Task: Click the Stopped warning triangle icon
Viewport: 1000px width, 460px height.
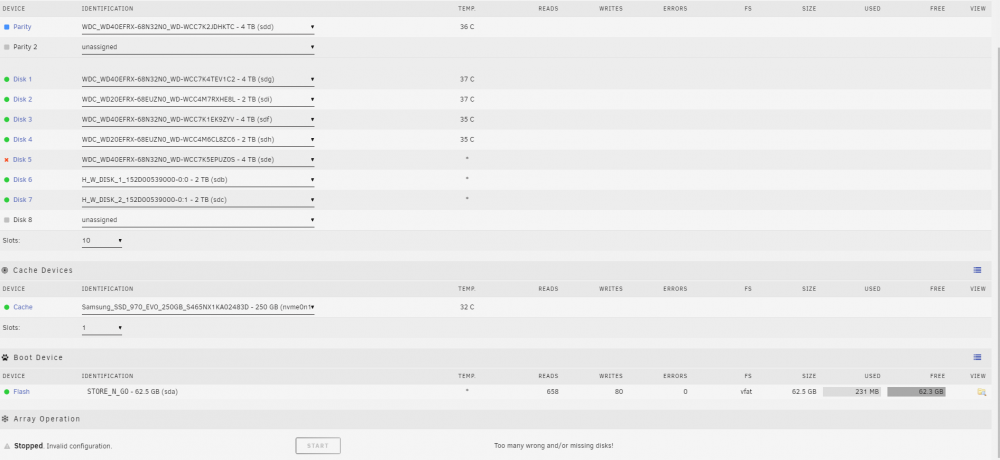Action: 6,446
